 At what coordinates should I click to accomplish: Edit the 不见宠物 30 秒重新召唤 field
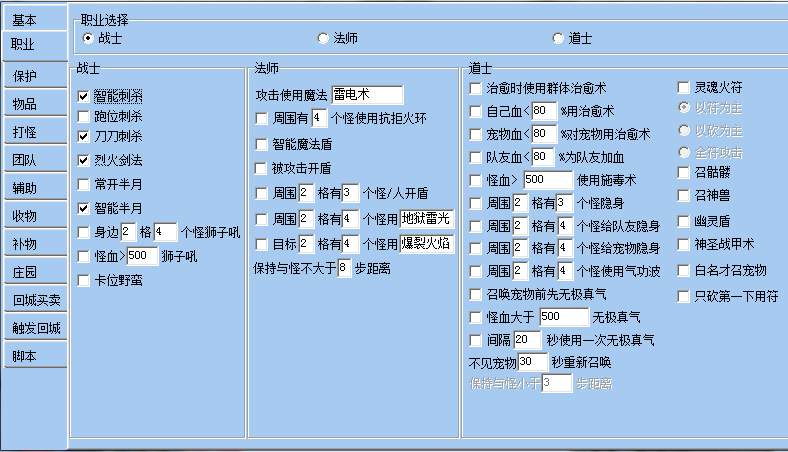(533, 362)
